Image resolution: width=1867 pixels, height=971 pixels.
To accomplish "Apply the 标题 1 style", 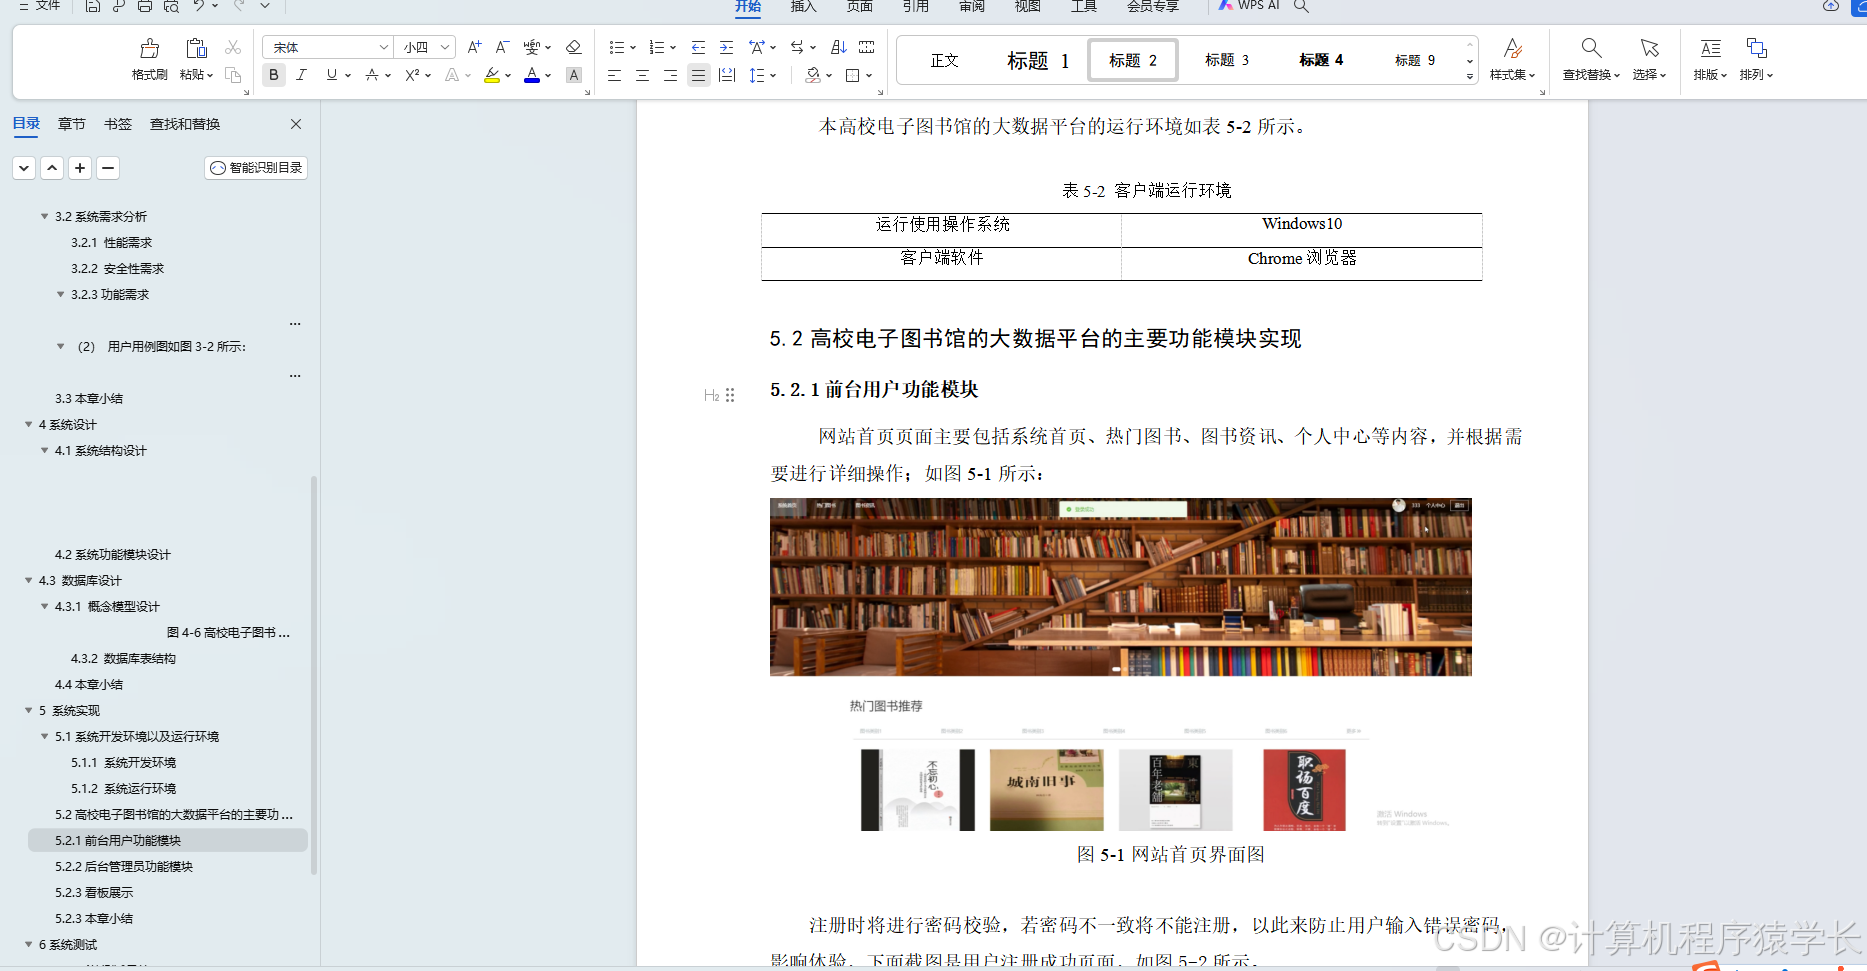I will tap(1038, 61).
